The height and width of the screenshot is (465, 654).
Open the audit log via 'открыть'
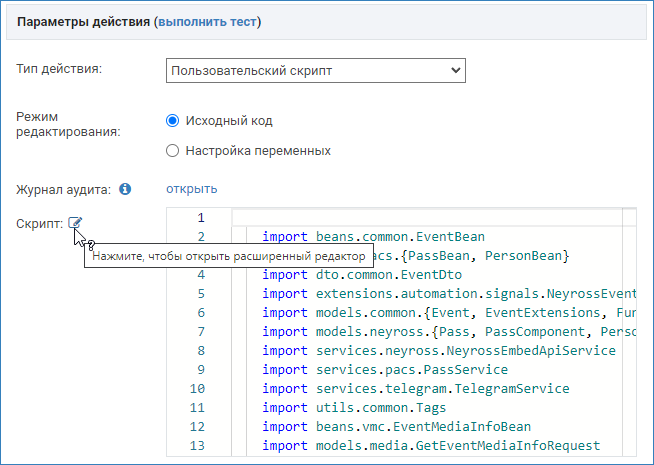coord(191,189)
